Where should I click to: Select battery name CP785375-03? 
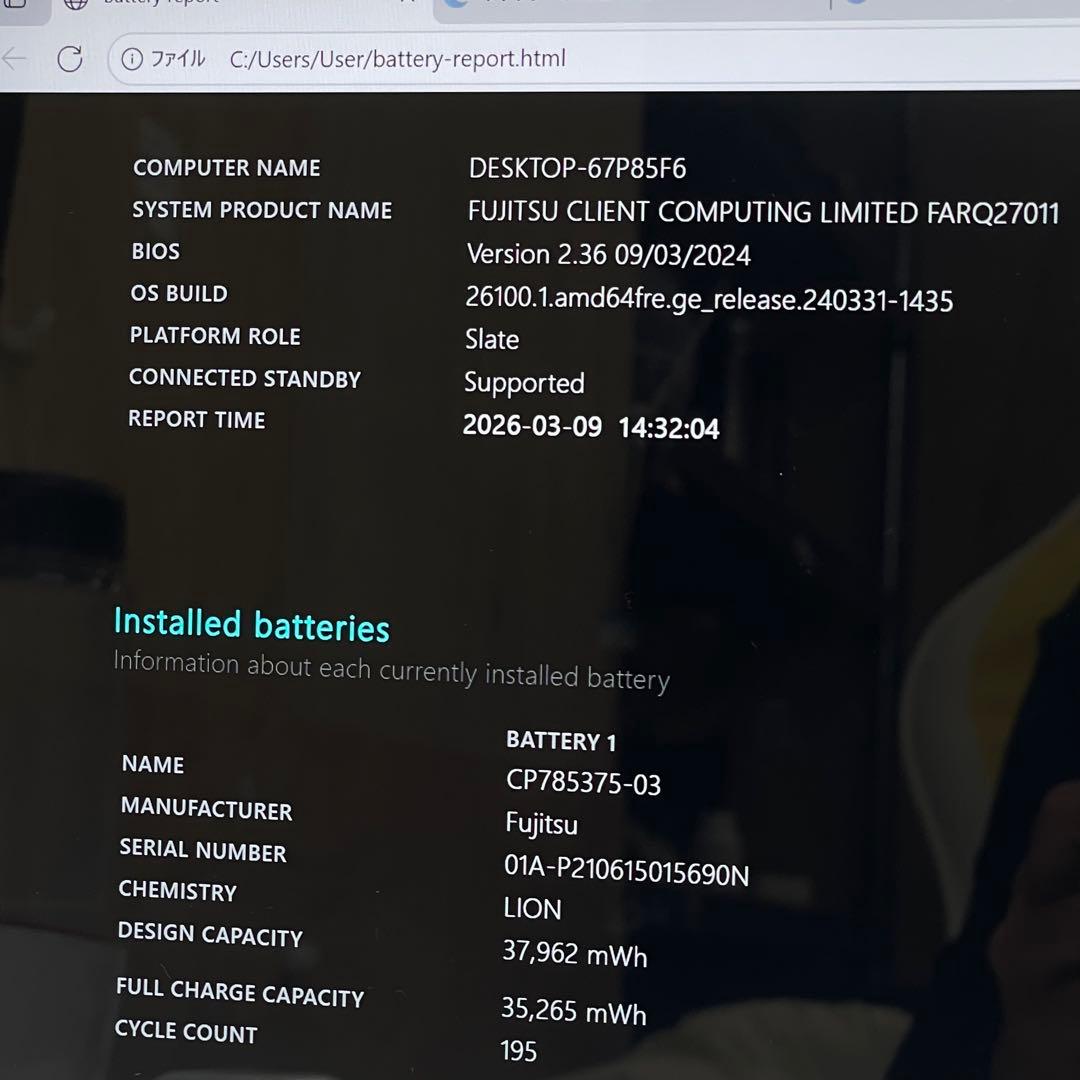click(583, 782)
